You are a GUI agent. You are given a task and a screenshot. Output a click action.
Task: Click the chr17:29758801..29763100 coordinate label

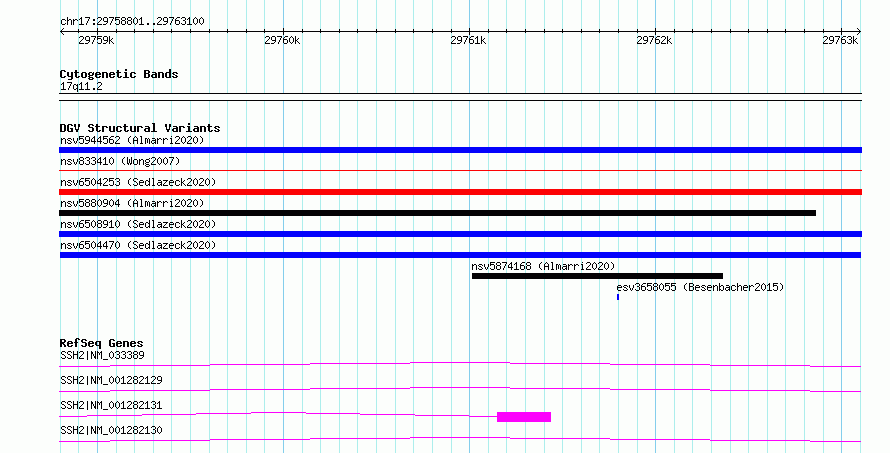click(x=132, y=21)
